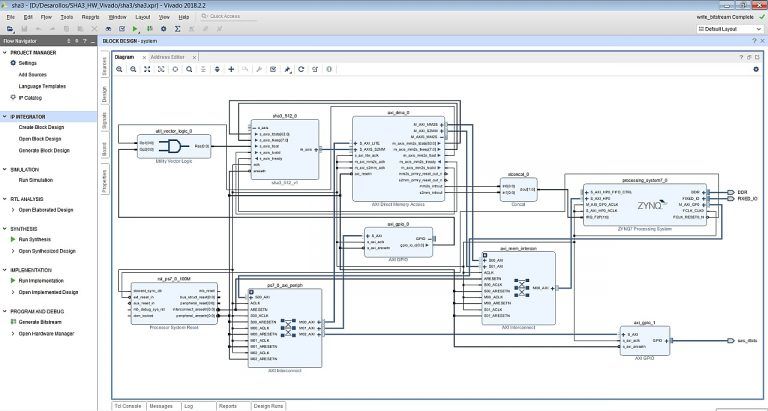
Task: Click the binoculars Find icon in main toolbar
Action: pyautogui.click(x=108, y=29)
